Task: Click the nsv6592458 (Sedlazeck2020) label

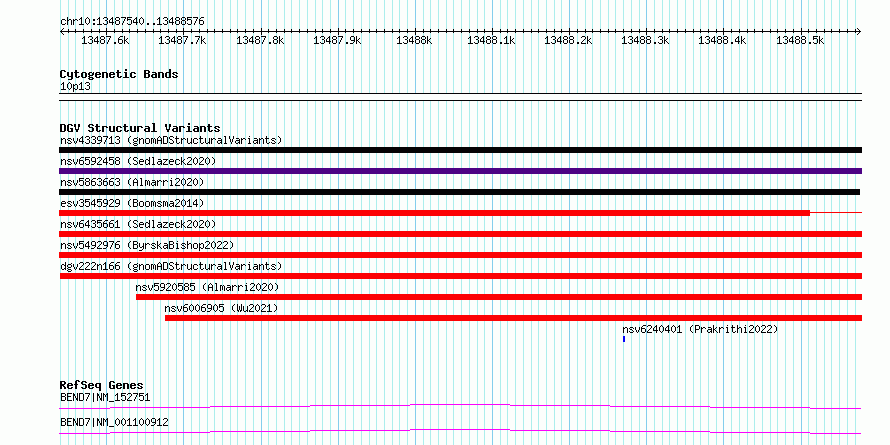Action: tap(138, 161)
